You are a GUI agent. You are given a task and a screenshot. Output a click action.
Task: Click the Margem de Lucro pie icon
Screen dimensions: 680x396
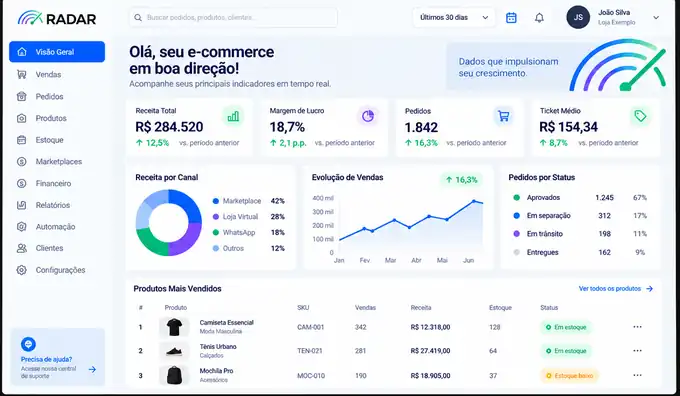click(x=368, y=116)
